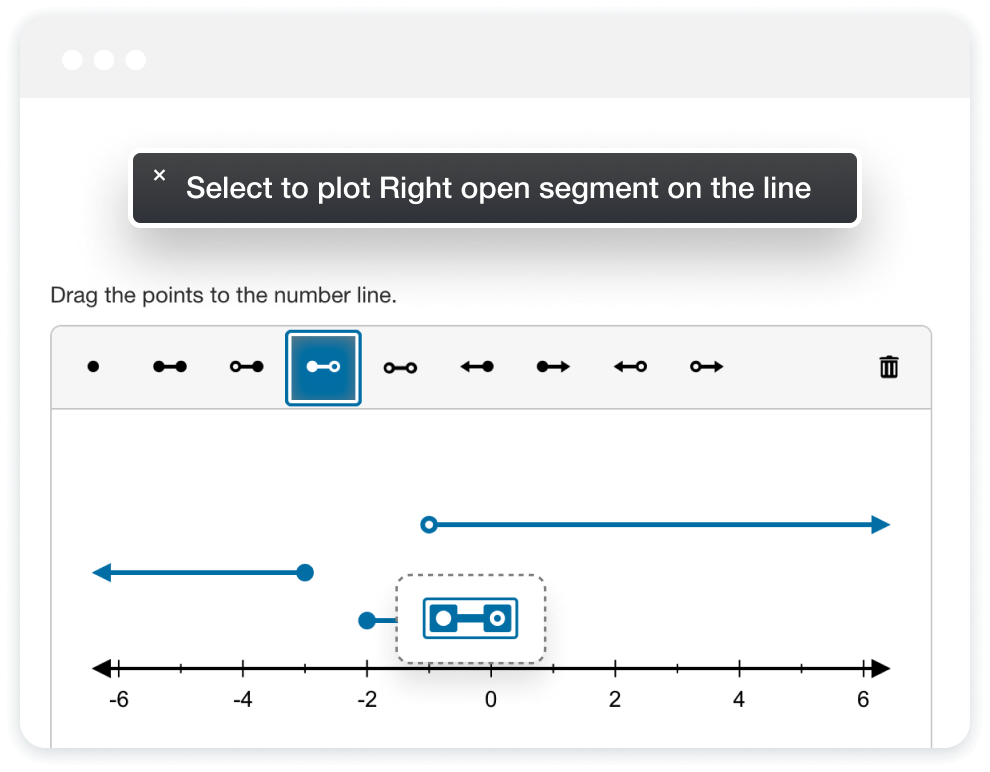Pick the both-ends open segment tool
This screenshot has width=990, height=772.
400,367
